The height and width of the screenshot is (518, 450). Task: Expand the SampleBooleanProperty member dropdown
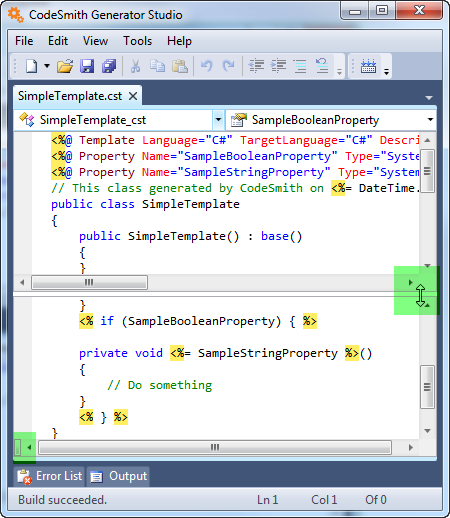[x=430, y=120]
